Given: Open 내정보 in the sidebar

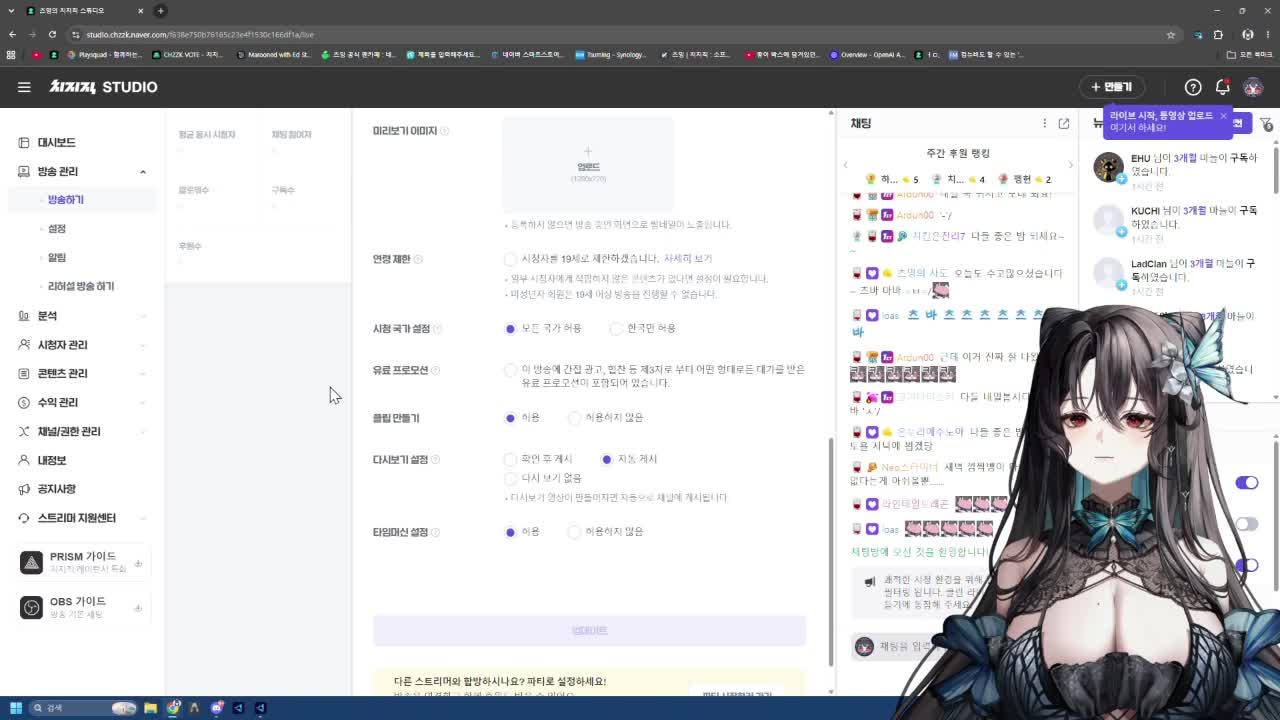Looking at the screenshot, I should [x=51, y=460].
